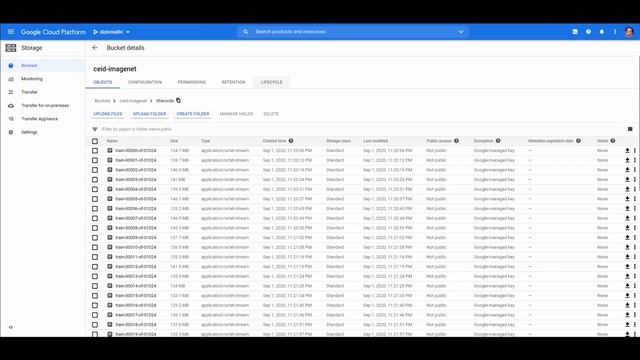Show help for Retention expiration date column
The image size is (640, 360).
(578, 141)
